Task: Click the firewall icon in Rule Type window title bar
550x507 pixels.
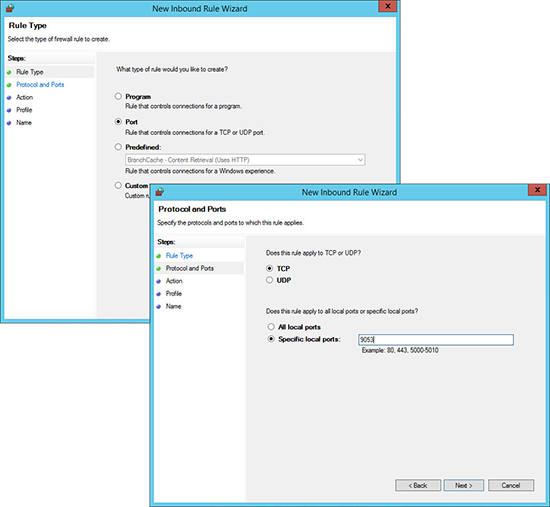Action: (10, 8)
